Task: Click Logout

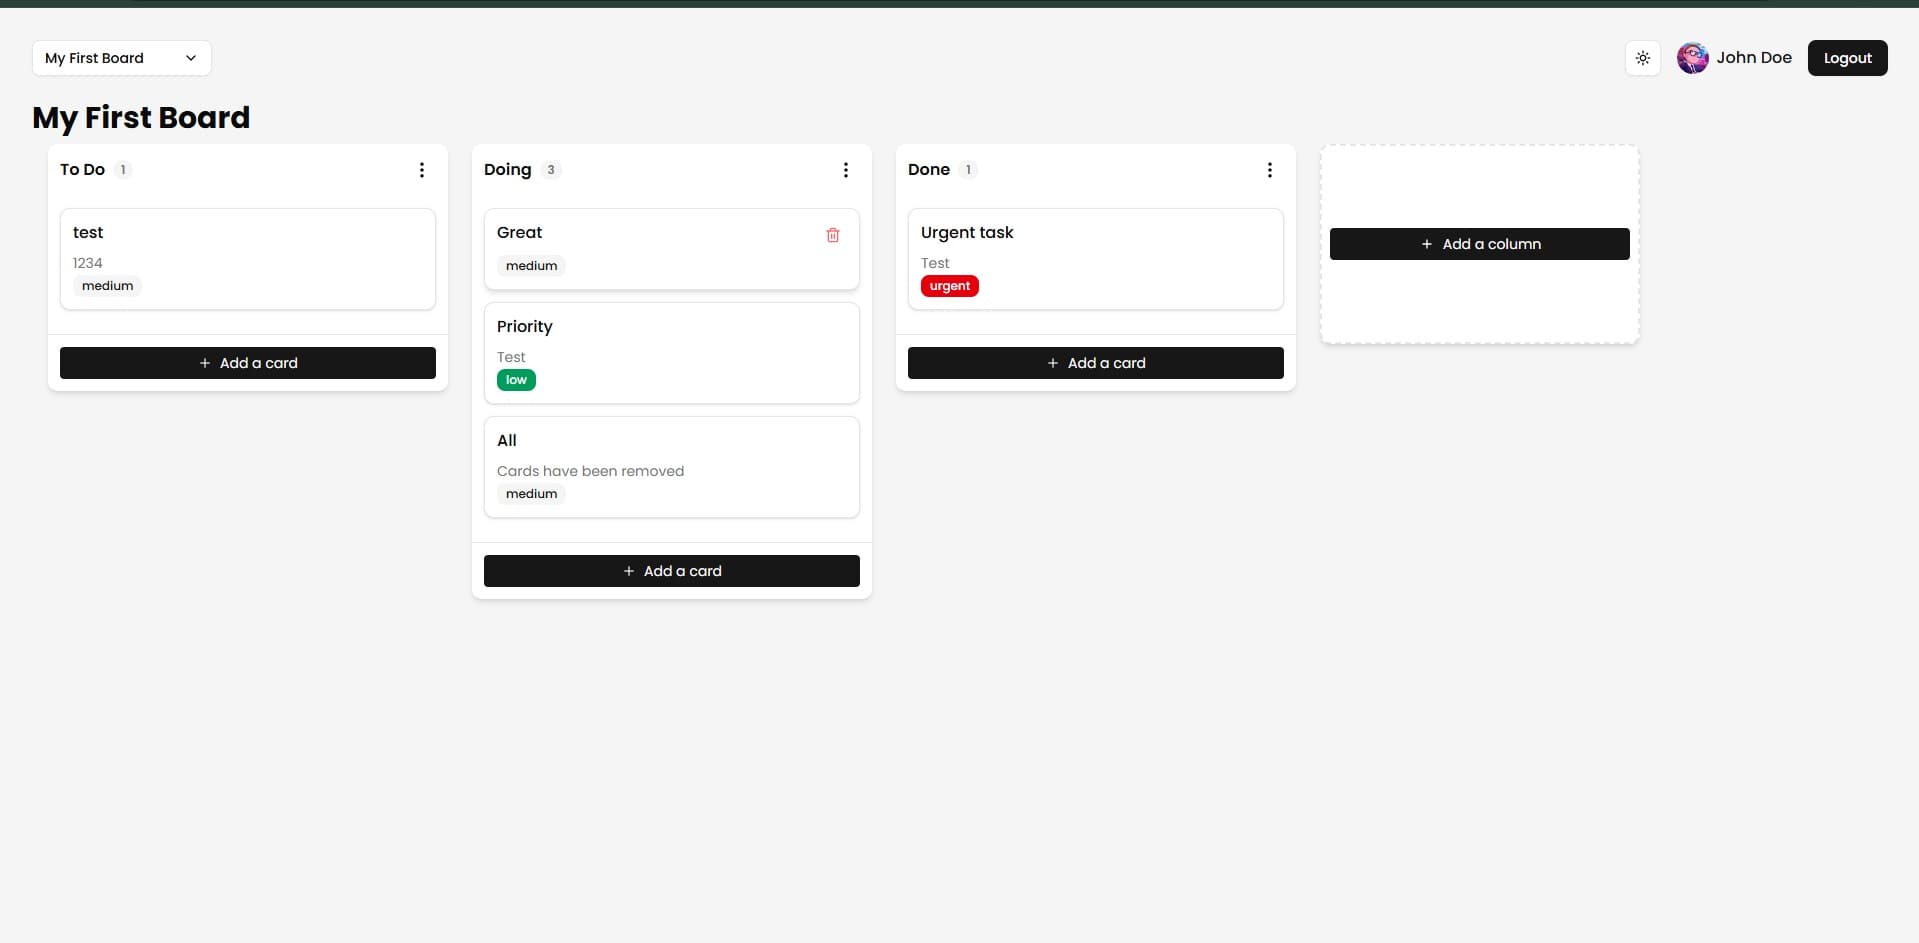Action: [x=1847, y=57]
